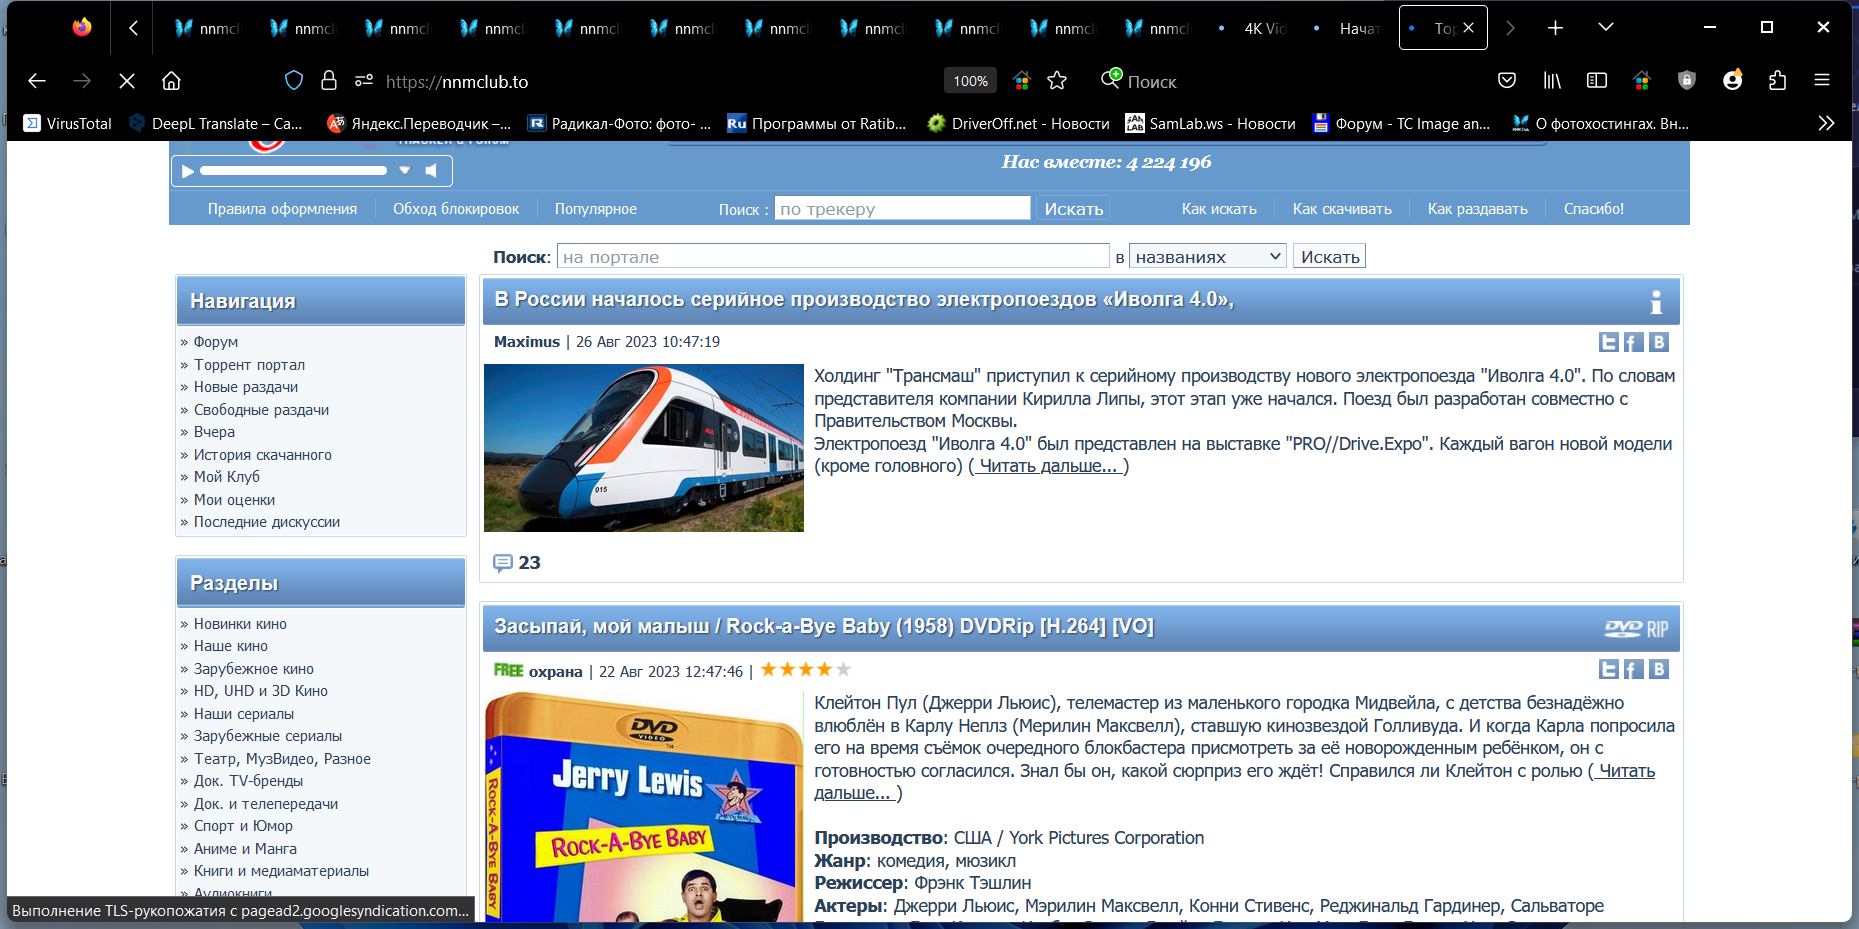Open the tracking protection shield icon
This screenshot has height=929, width=1859.
point(294,81)
